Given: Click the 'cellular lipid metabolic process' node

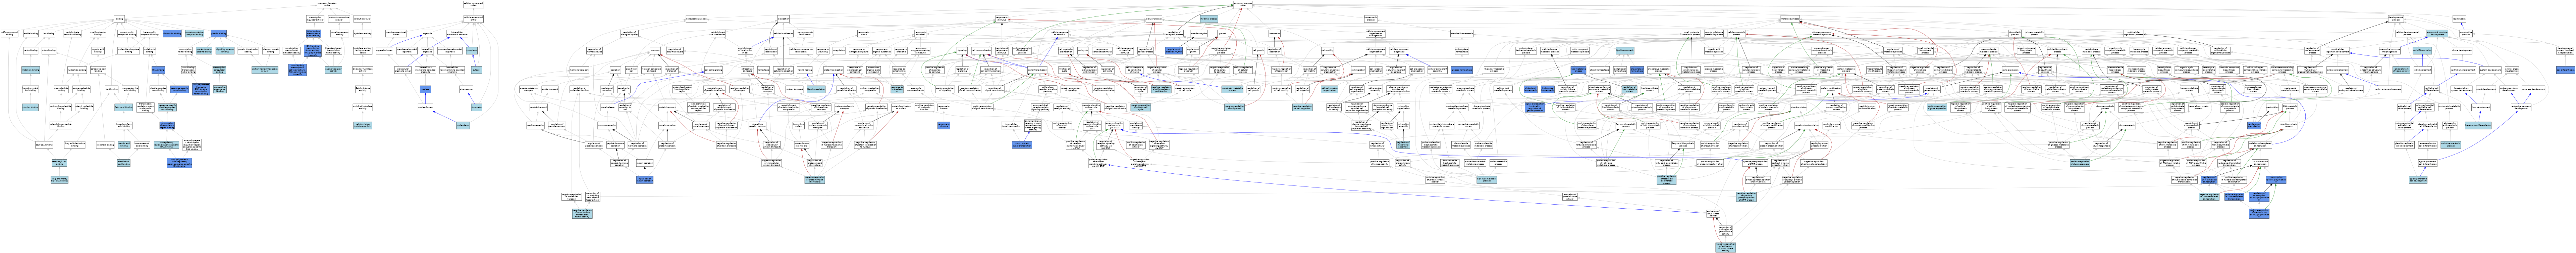Looking at the screenshot, I should (1503, 89).
